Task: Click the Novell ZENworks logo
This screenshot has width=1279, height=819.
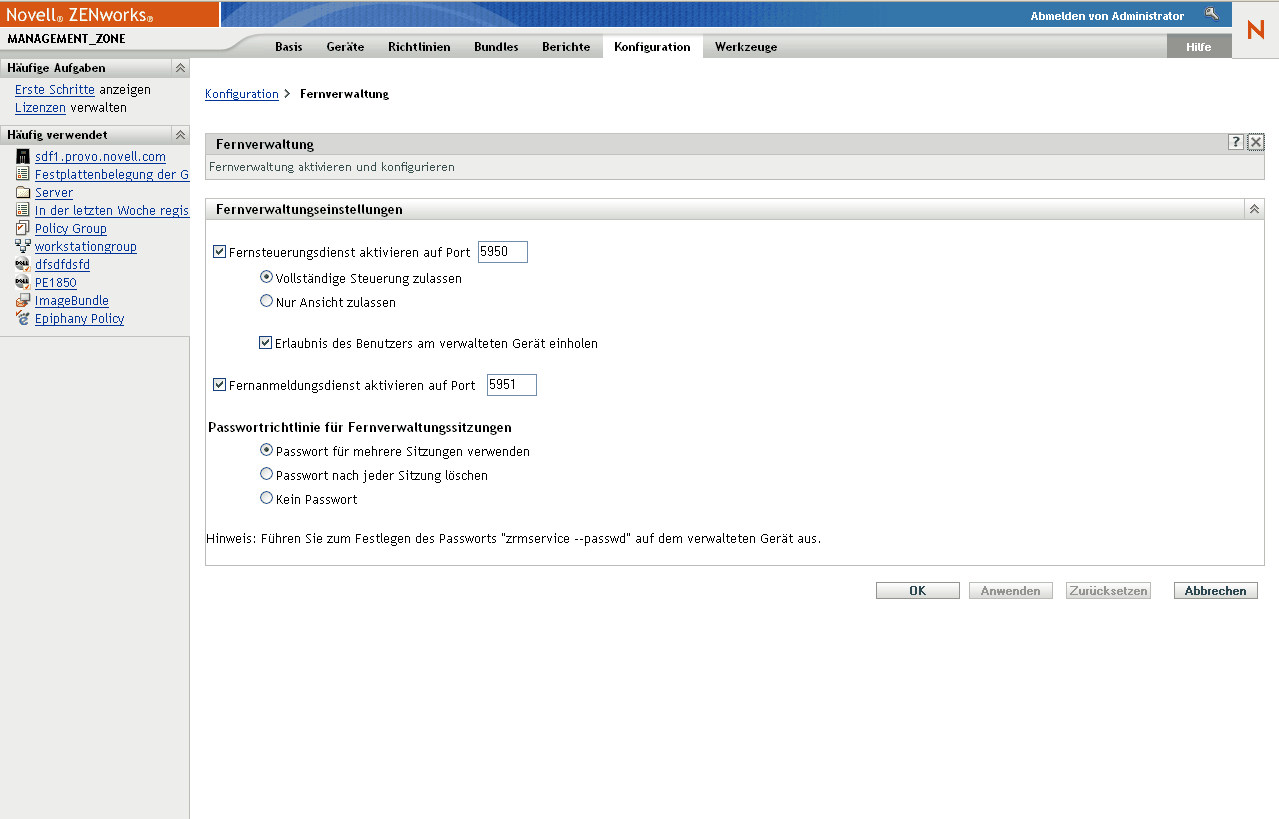Action: click(80, 16)
